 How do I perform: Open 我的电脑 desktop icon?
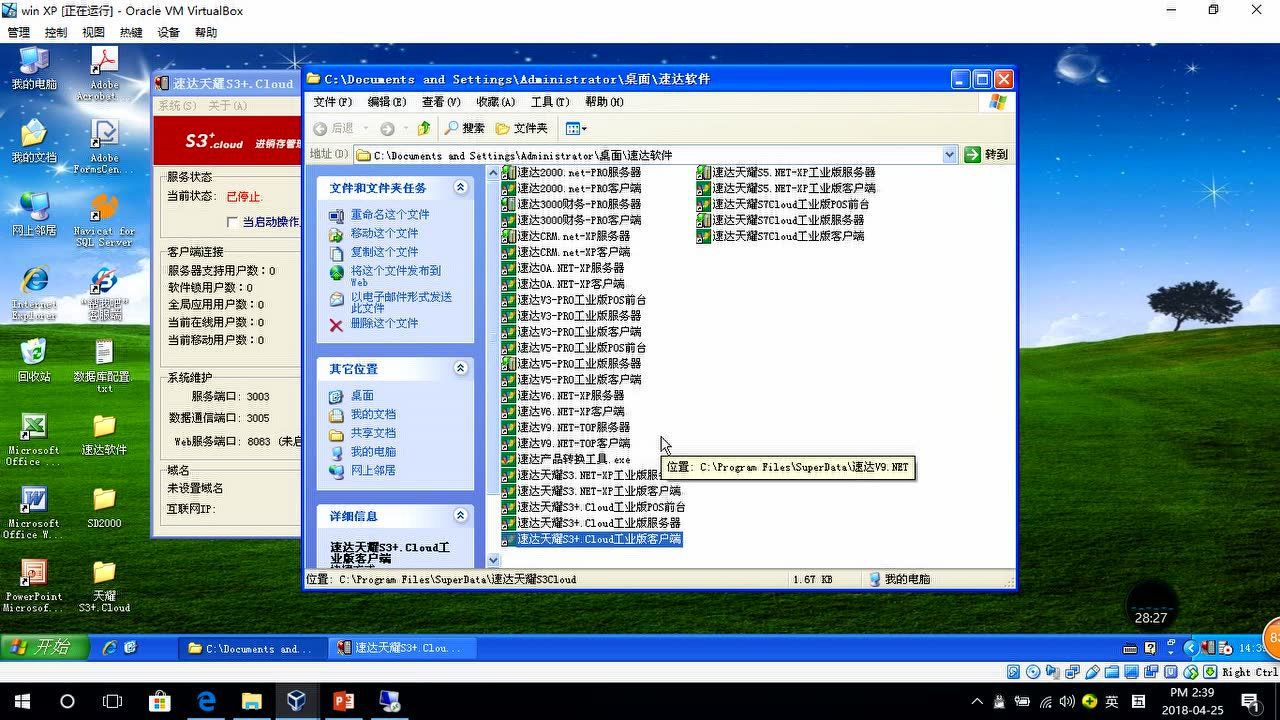pyautogui.click(x=34, y=68)
